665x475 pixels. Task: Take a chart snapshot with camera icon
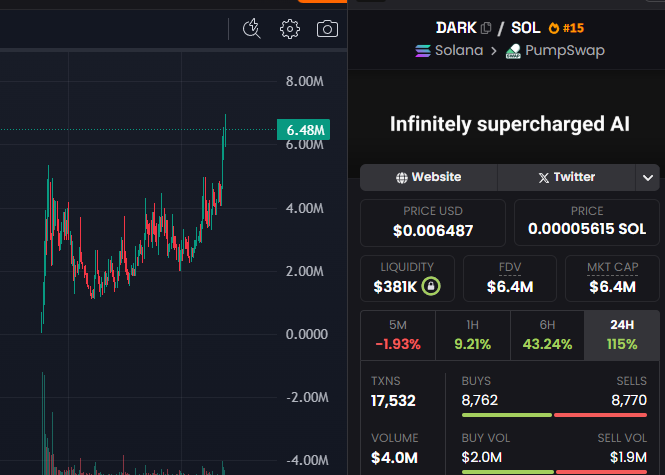point(327,29)
